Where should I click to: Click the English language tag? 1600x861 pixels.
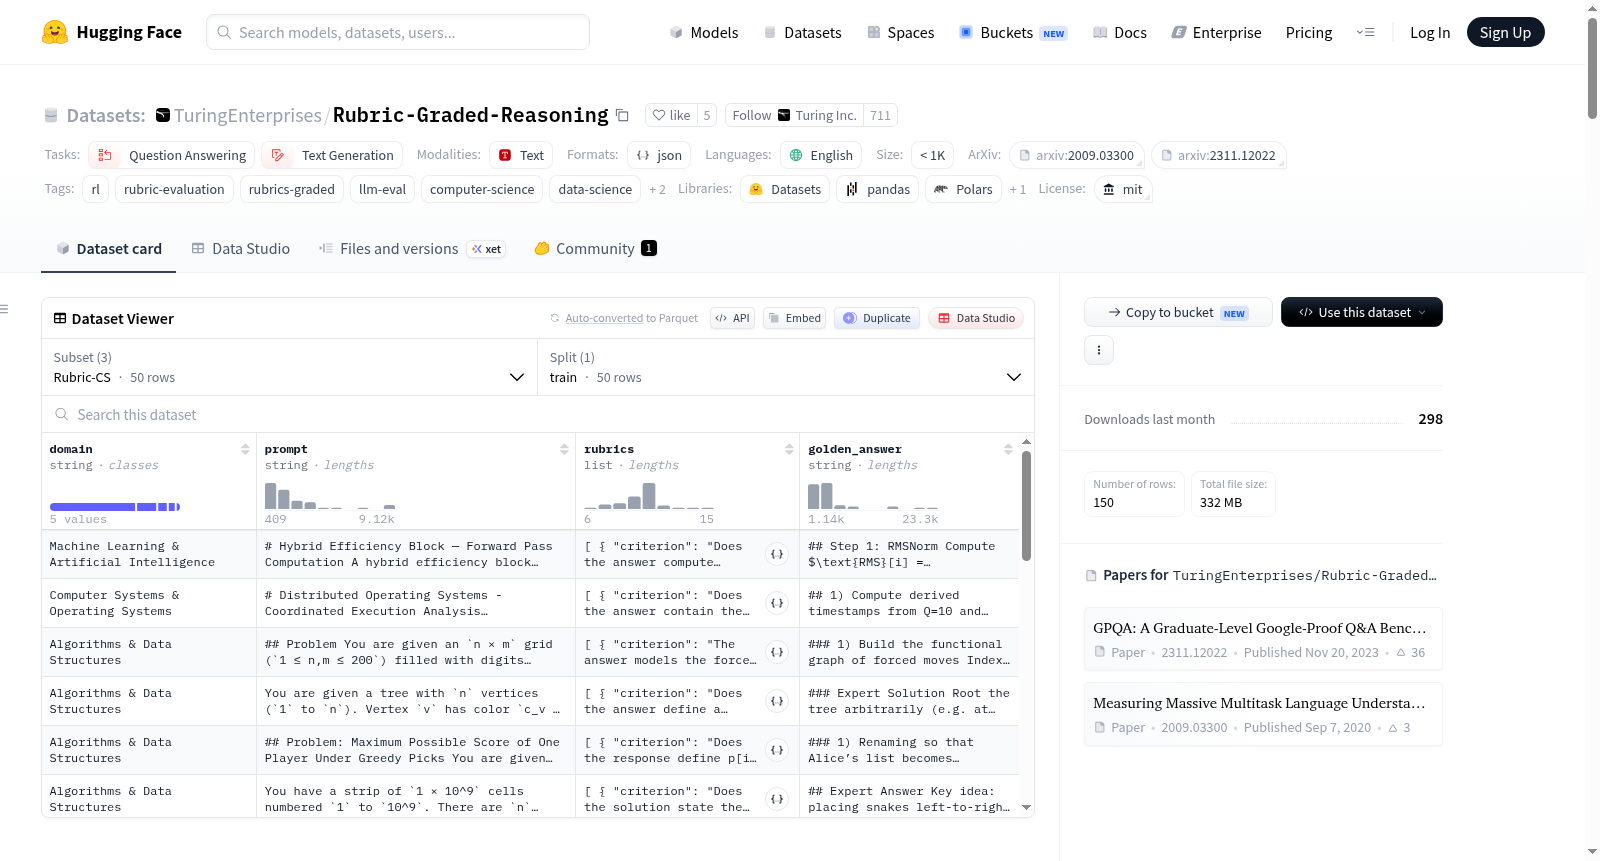821,155
